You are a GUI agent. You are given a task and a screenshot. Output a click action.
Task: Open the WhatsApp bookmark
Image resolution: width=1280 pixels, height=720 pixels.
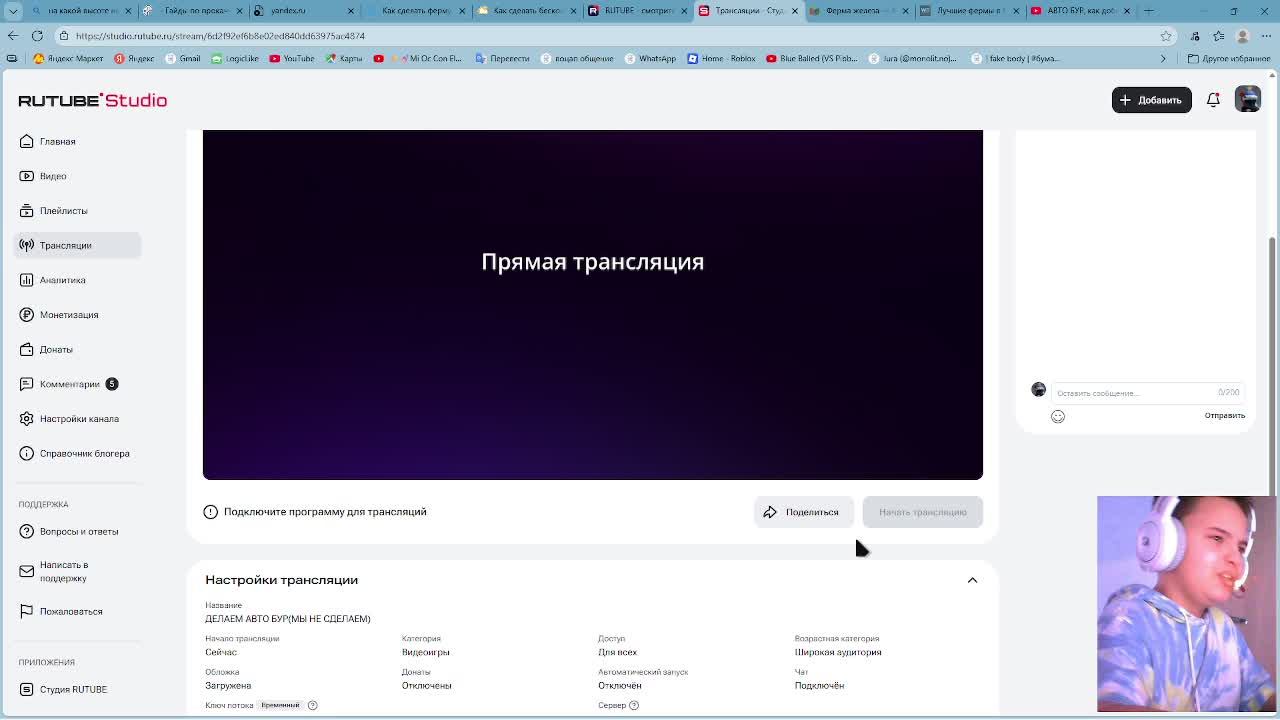[651, 58]
